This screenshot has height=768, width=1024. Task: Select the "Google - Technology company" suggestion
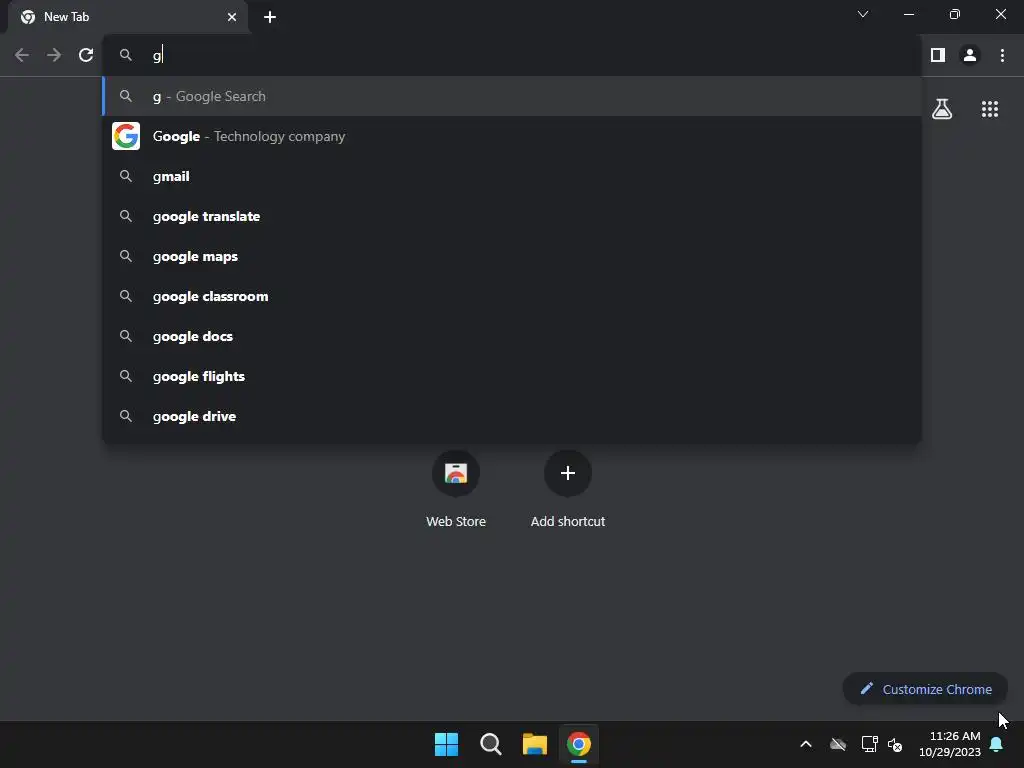click(x=512, y=136)
